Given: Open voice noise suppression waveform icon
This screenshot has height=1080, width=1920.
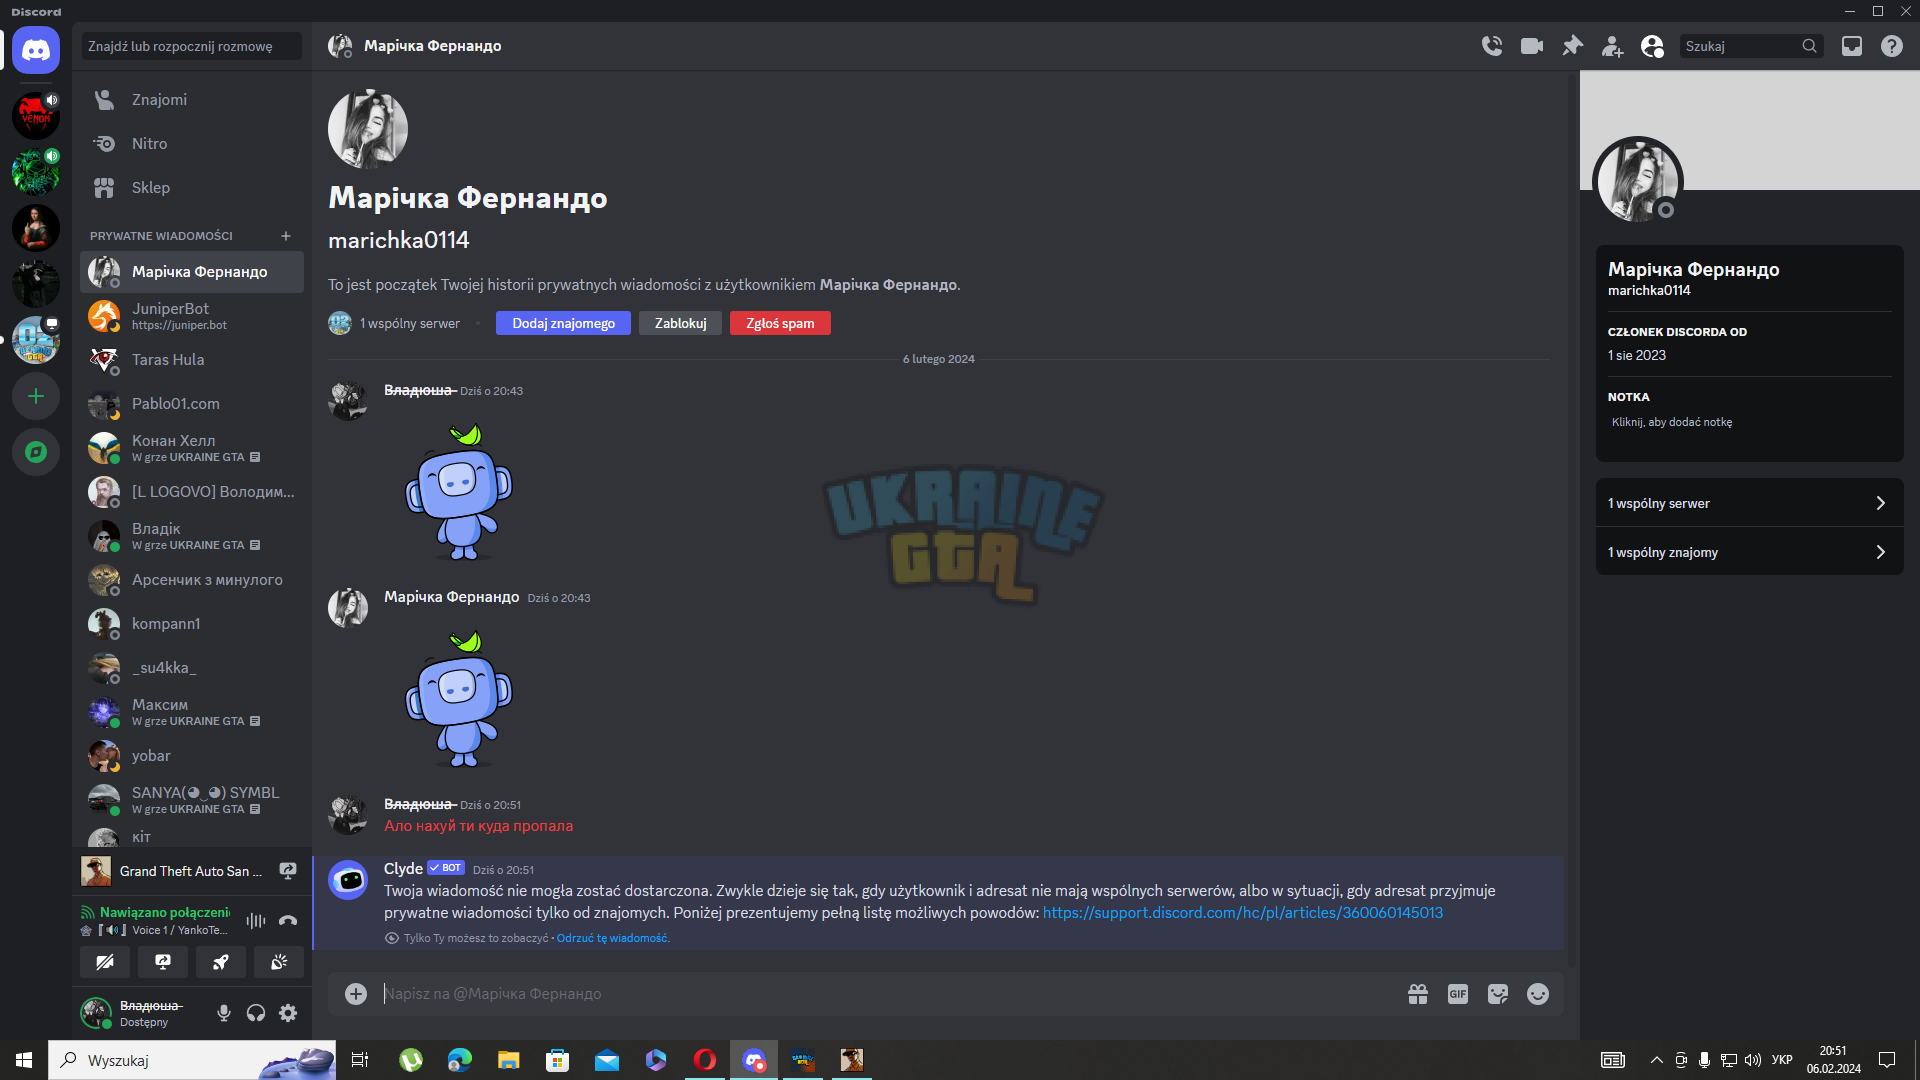Looking at the screenshot, I should point(256,921).
